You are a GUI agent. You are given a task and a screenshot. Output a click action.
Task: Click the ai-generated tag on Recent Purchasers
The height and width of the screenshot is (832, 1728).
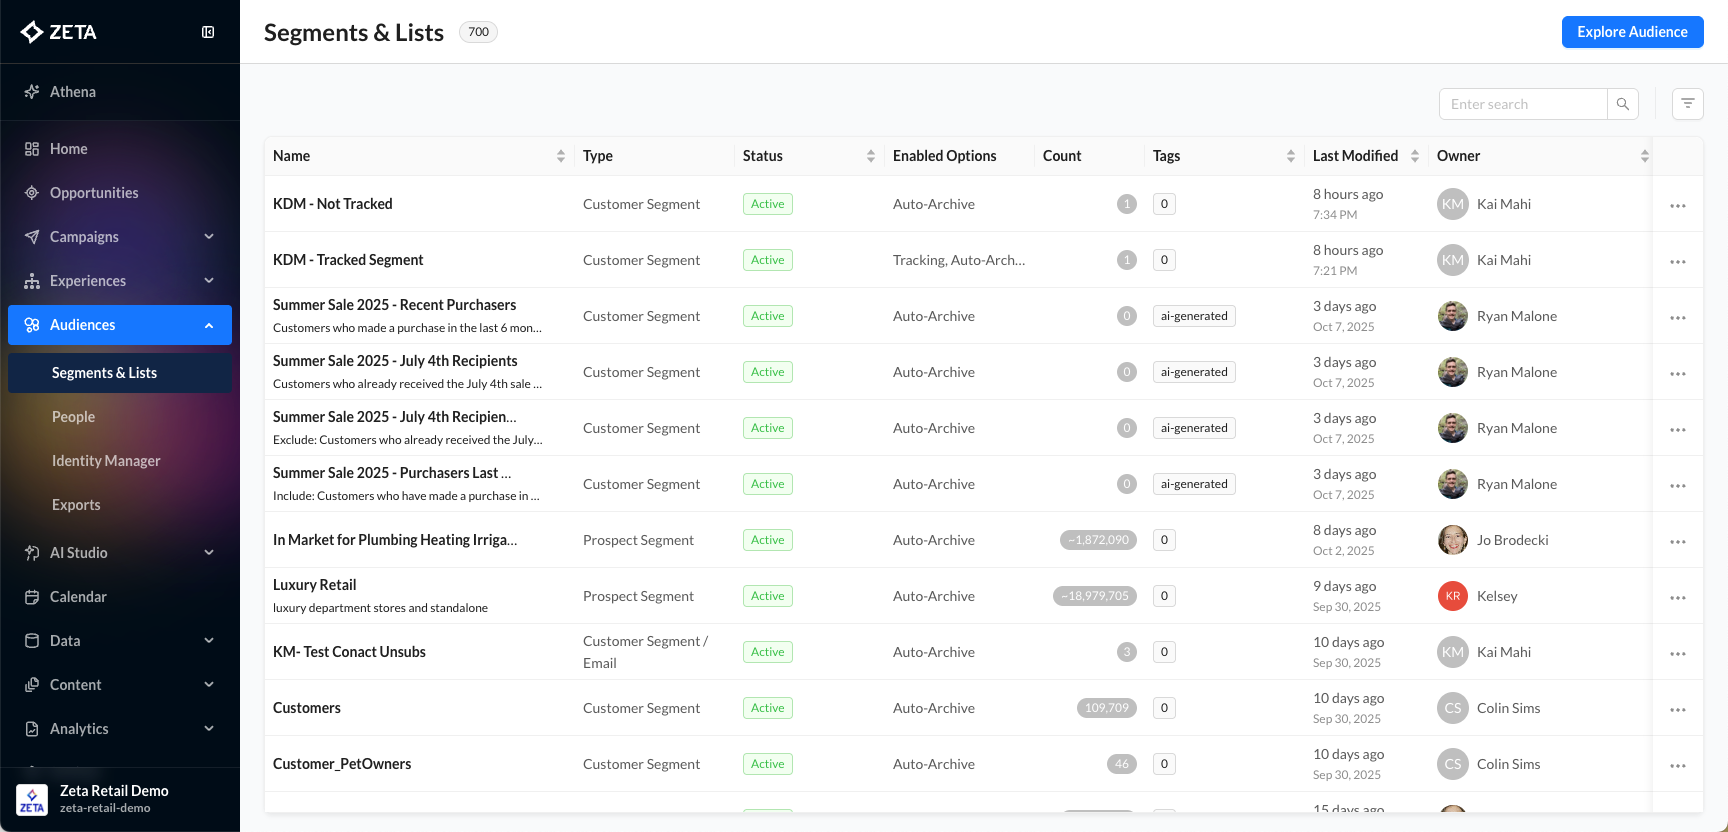tap(1193, 316)
